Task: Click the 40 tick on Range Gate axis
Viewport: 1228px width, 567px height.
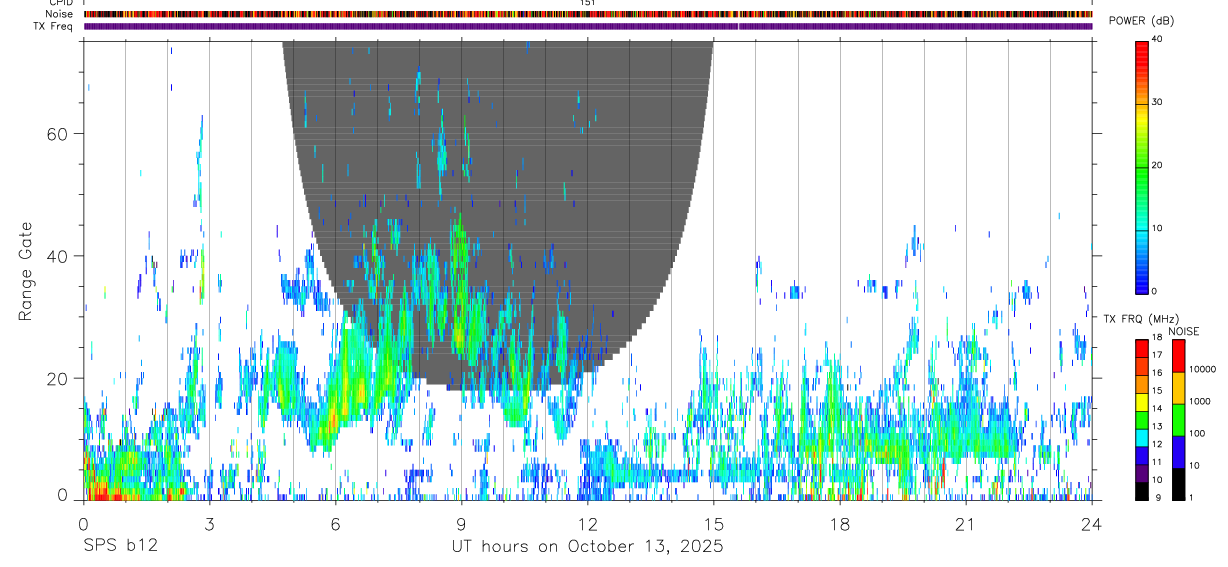Action: tap(59, 256)
